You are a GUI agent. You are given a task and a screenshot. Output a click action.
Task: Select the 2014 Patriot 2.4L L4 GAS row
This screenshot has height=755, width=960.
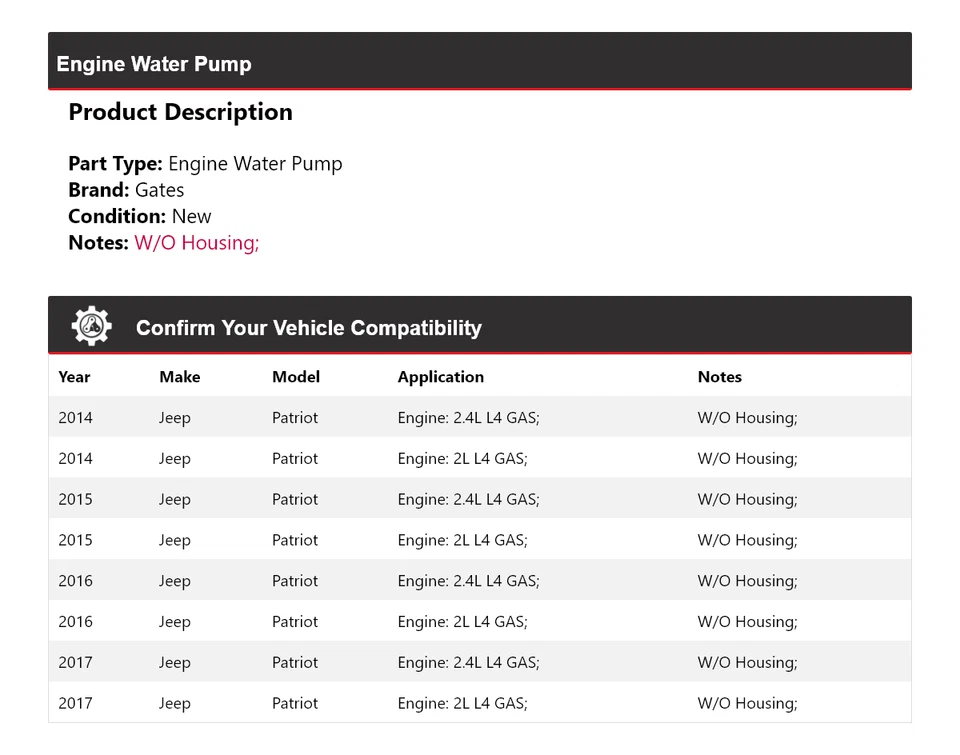click(x=479, y=418)
